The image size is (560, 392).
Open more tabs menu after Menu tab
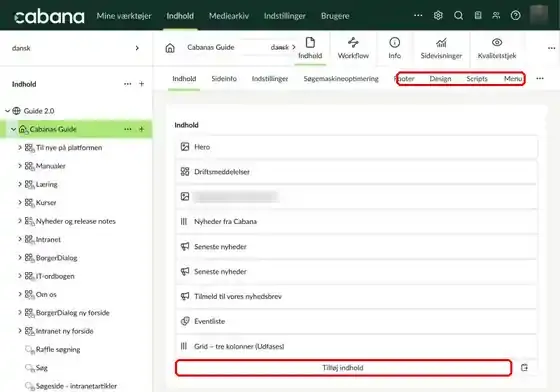click(x=540, y=78)
